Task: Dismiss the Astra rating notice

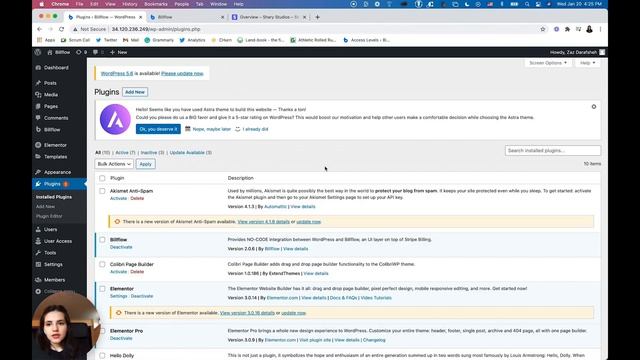Action: (594, 107)
